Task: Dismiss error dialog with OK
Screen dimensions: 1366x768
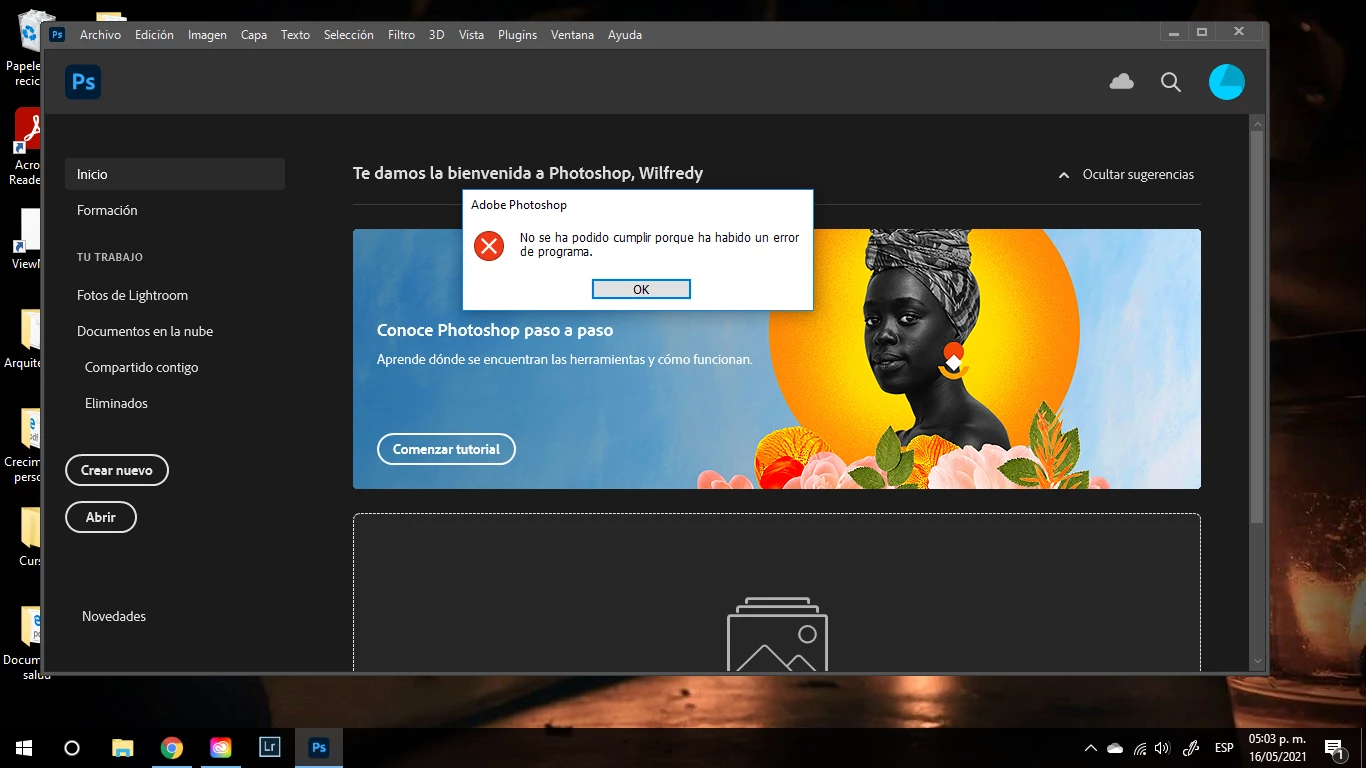Action: pyautogui.click(x=641, y=289)
